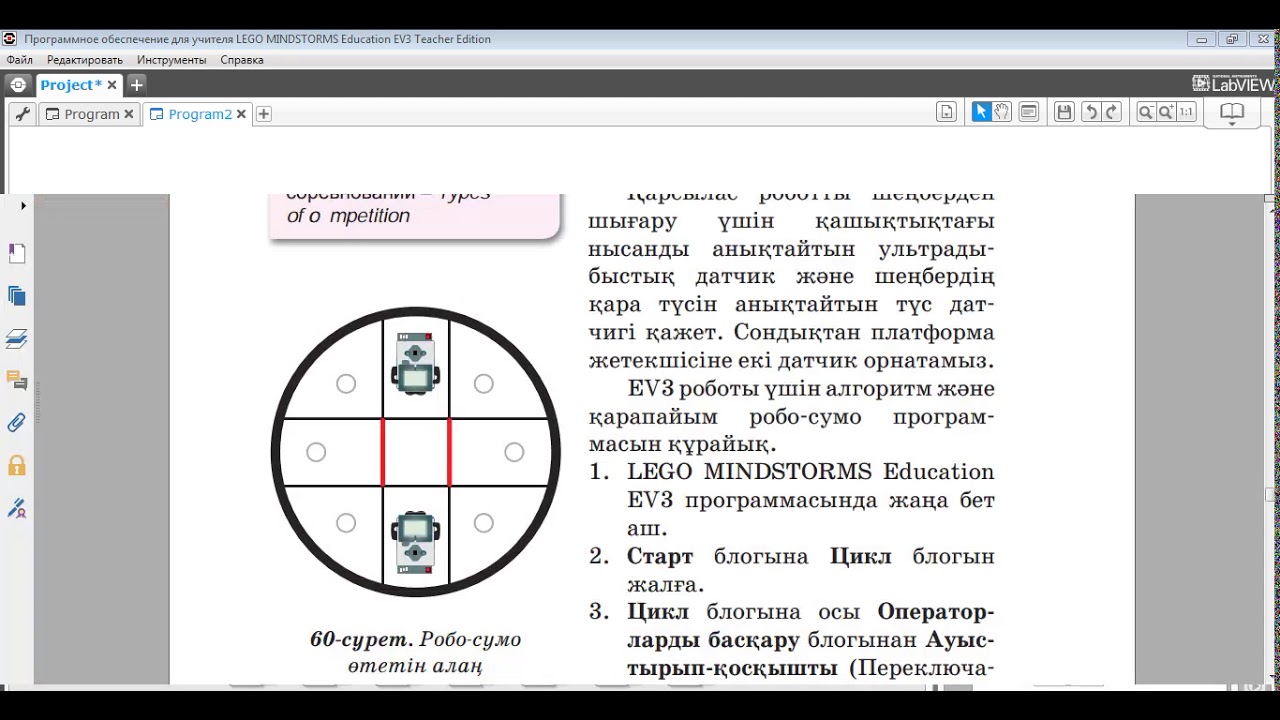Open project properties wrench icon
The image size is (1280, 720).
point(22,114)
